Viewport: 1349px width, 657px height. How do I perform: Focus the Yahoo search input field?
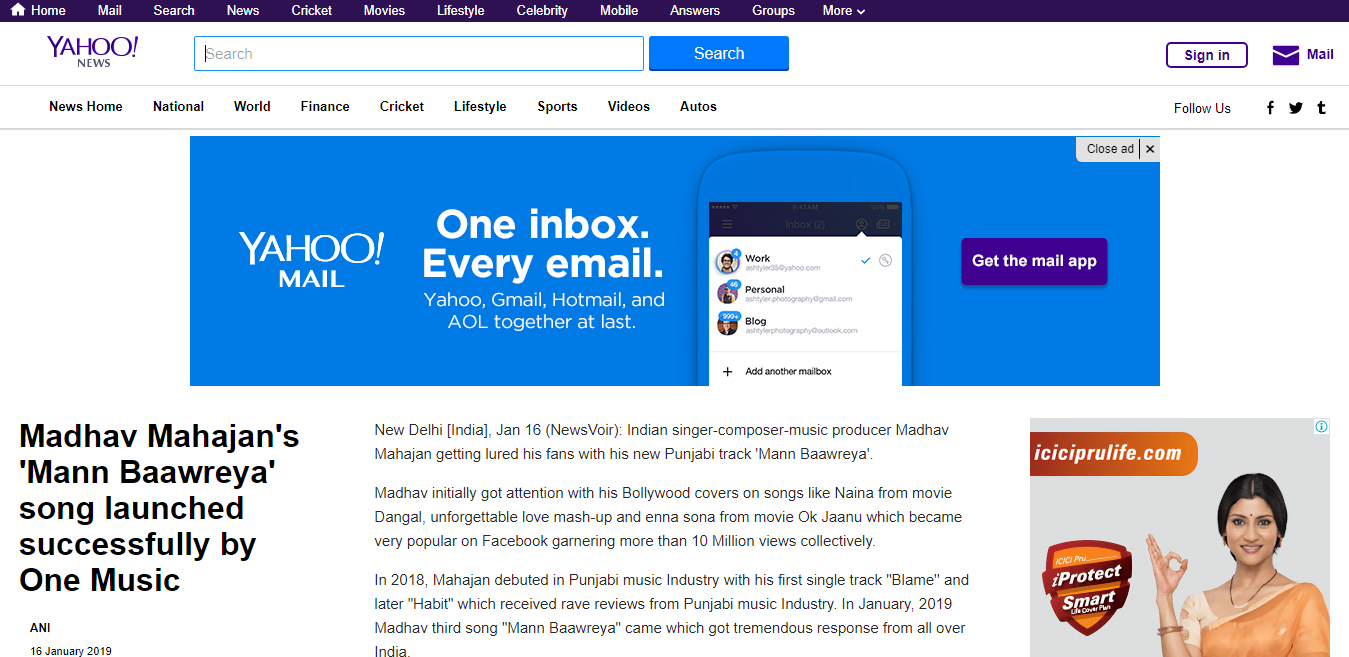[x=419, y=54]
